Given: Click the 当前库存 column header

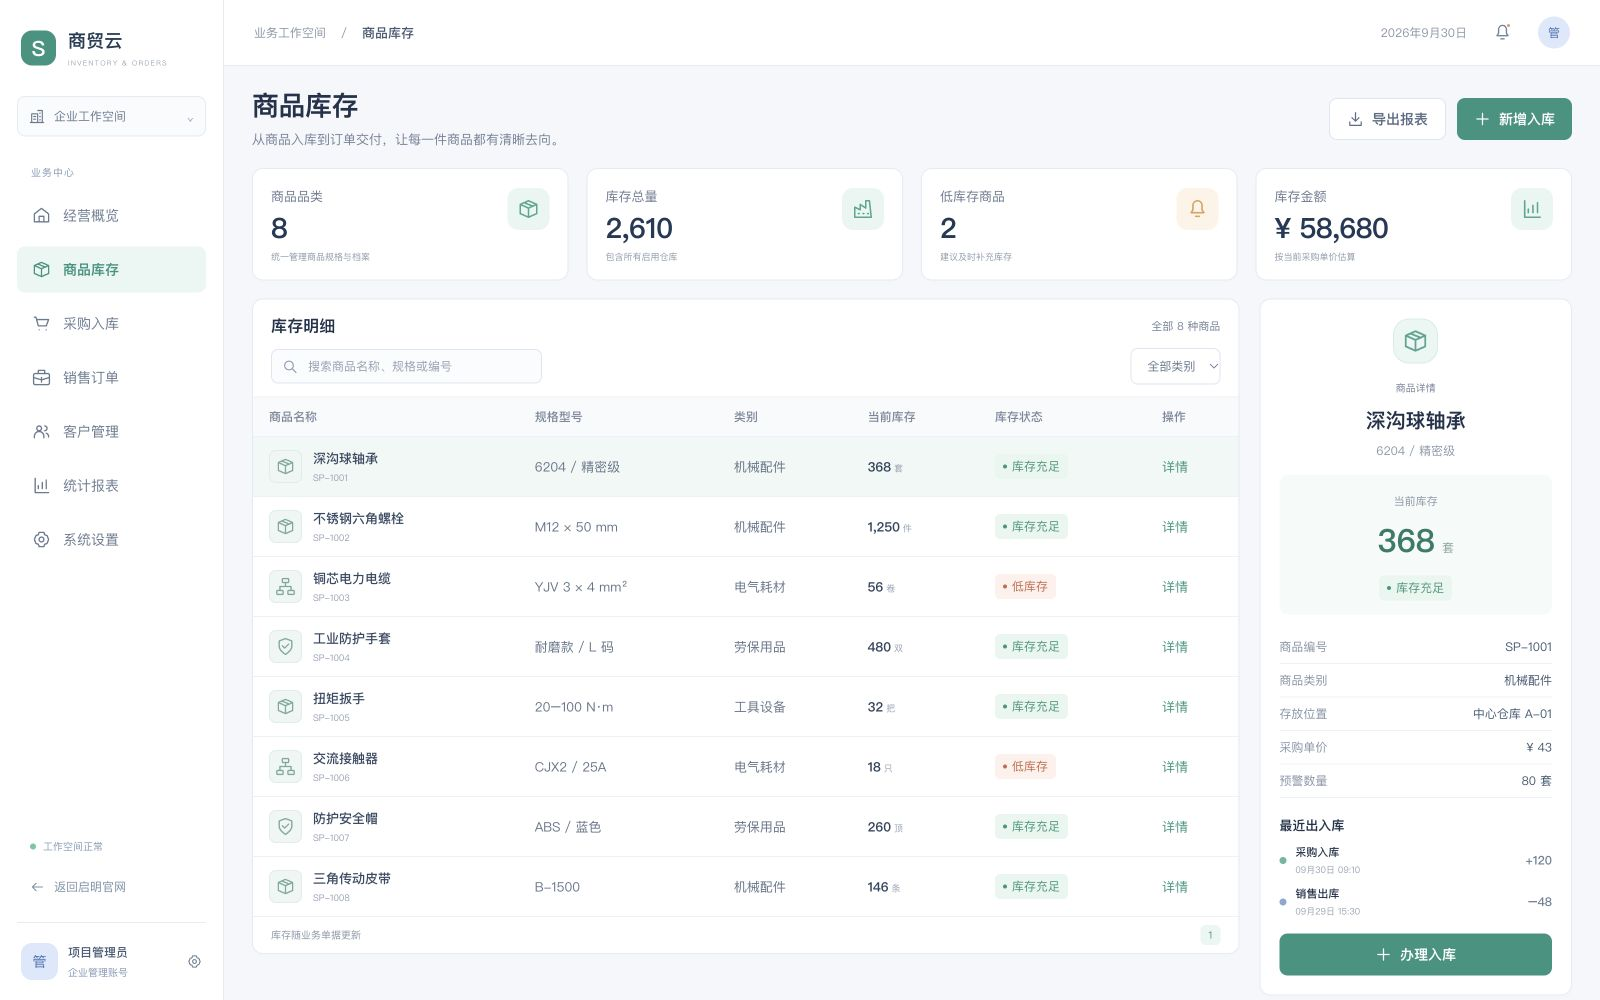Looking at the screenshot, I should coord(891,417).
